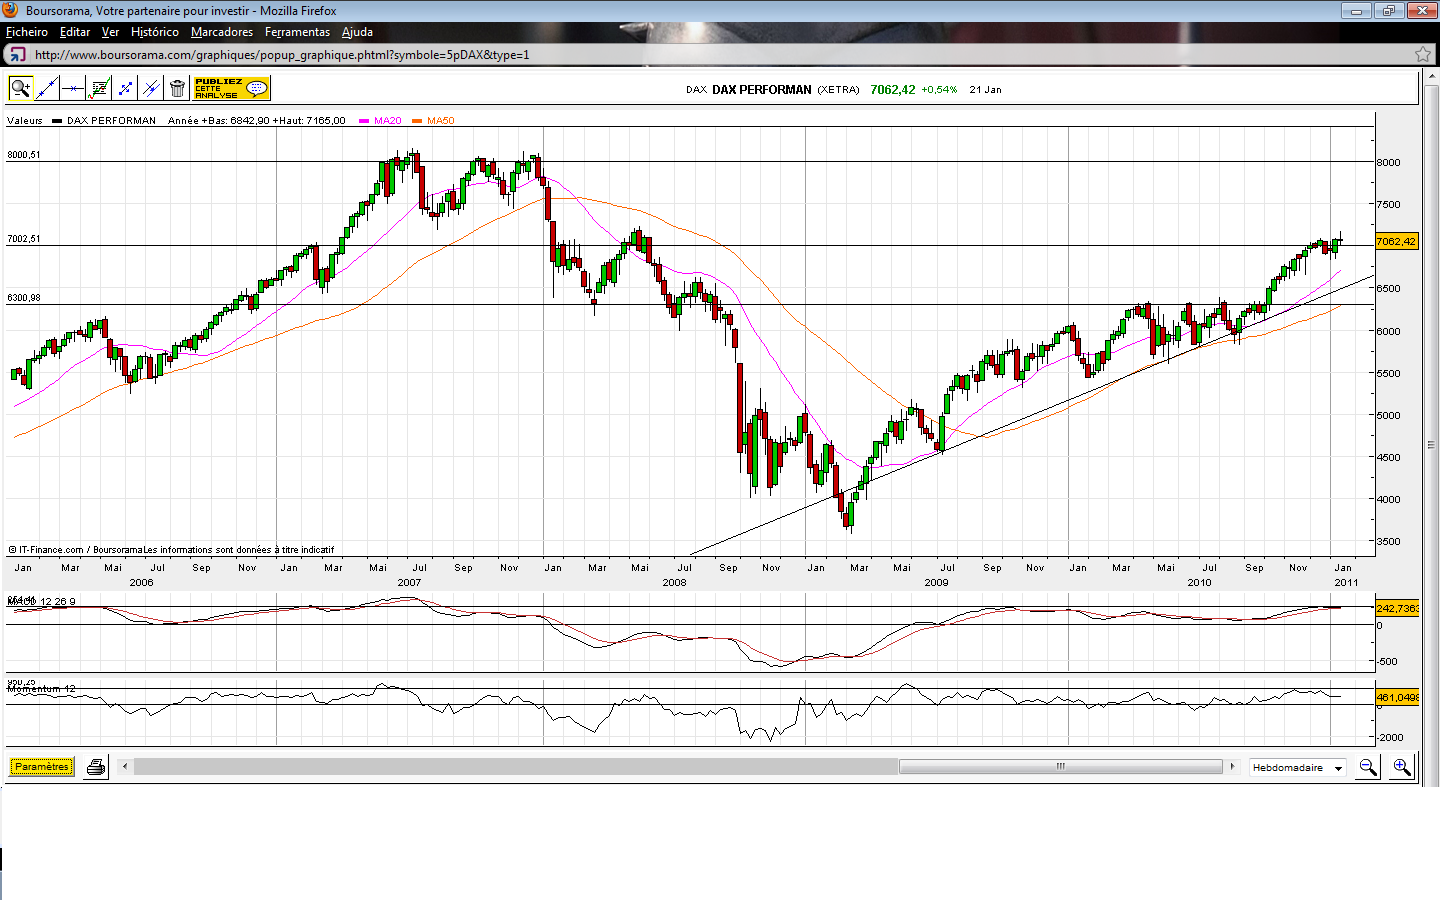Open the Ajuda menu
Image resolution: width=1440 pixels, height=900 pixels.
357,32
